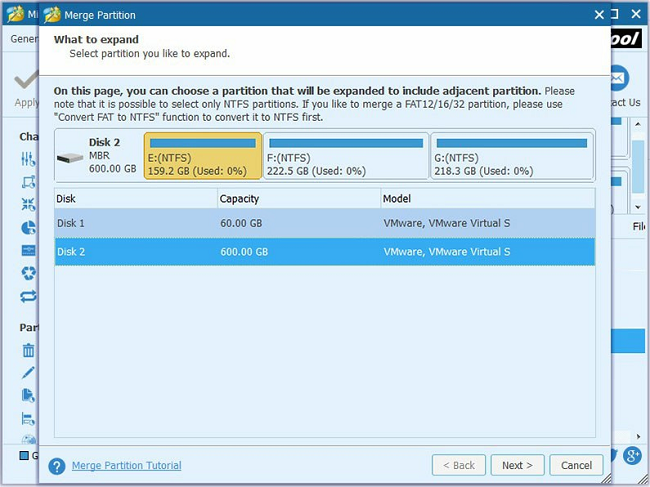Viewport: 650px width, 487px height.
Task: Click the pie chart icon in the sidebar
Action: point(28,228)
